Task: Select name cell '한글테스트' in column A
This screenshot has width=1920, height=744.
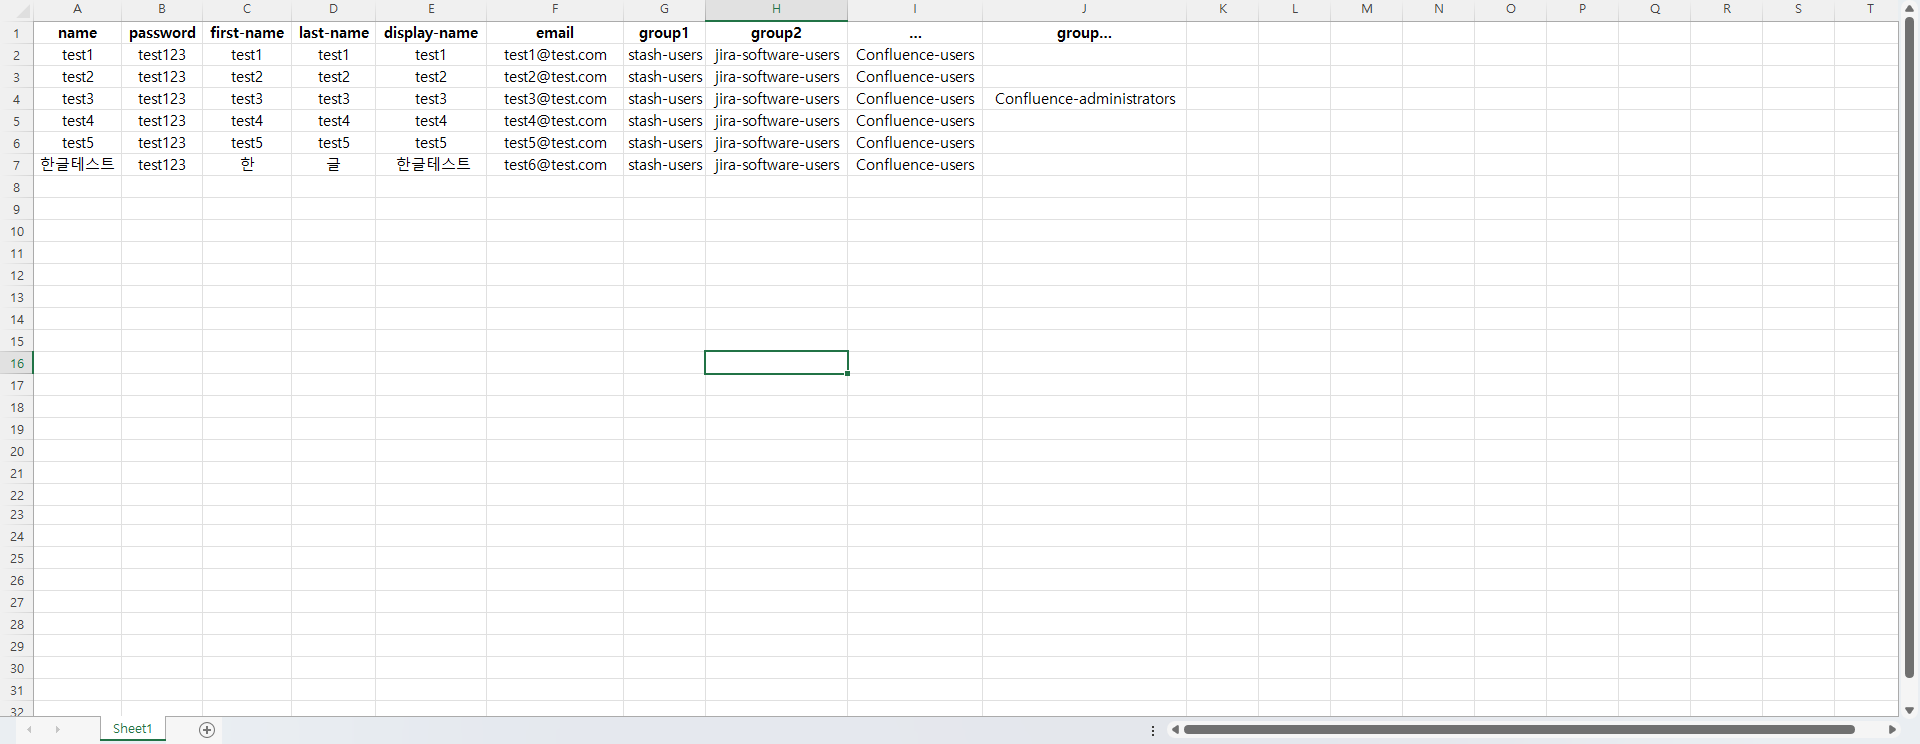Action: pyautogui.click(x=77, y=165)
